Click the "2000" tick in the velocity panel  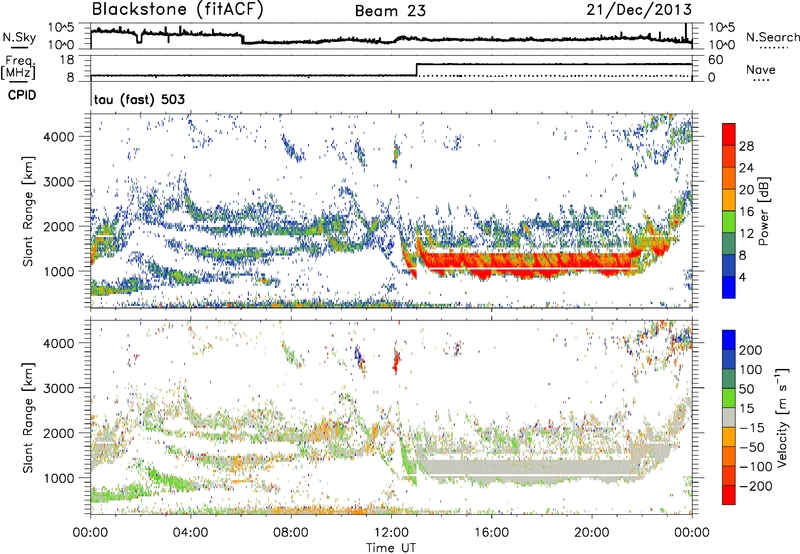point(59,433)
